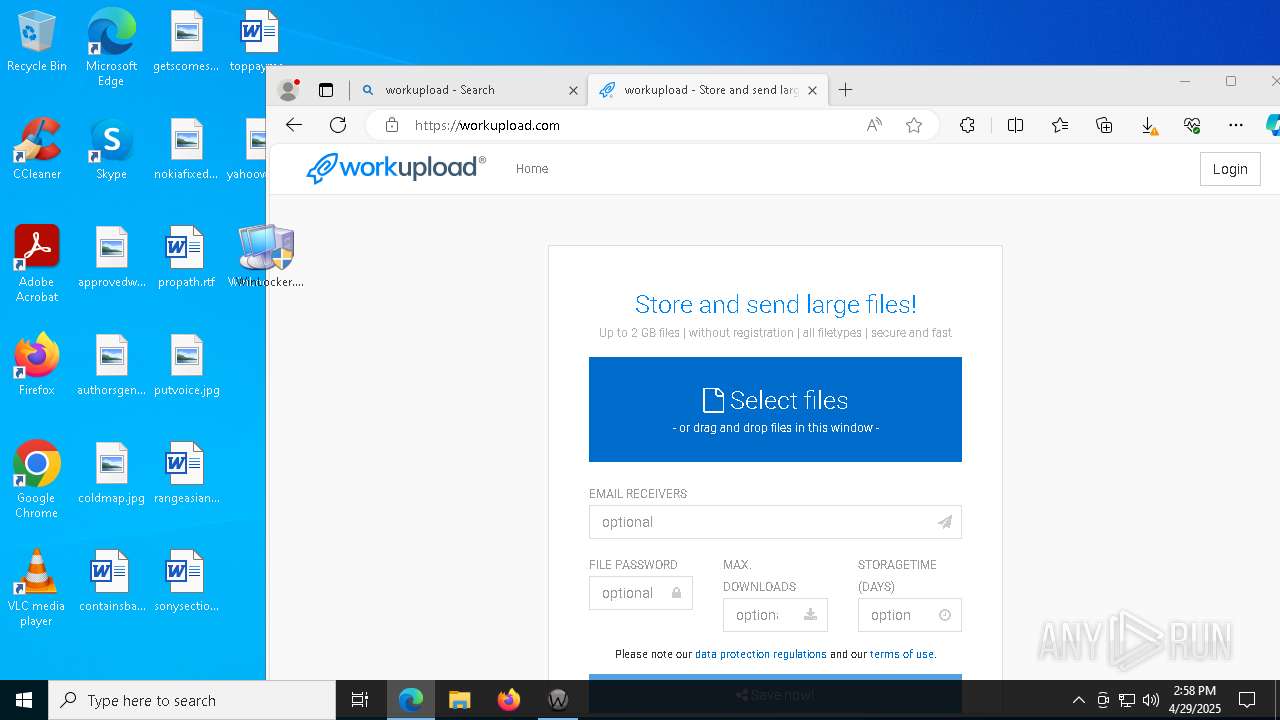Click Home in workupload navigation
Viewport: 1280px width, 720px height.
pyautogui.click(x=532, y=169)
